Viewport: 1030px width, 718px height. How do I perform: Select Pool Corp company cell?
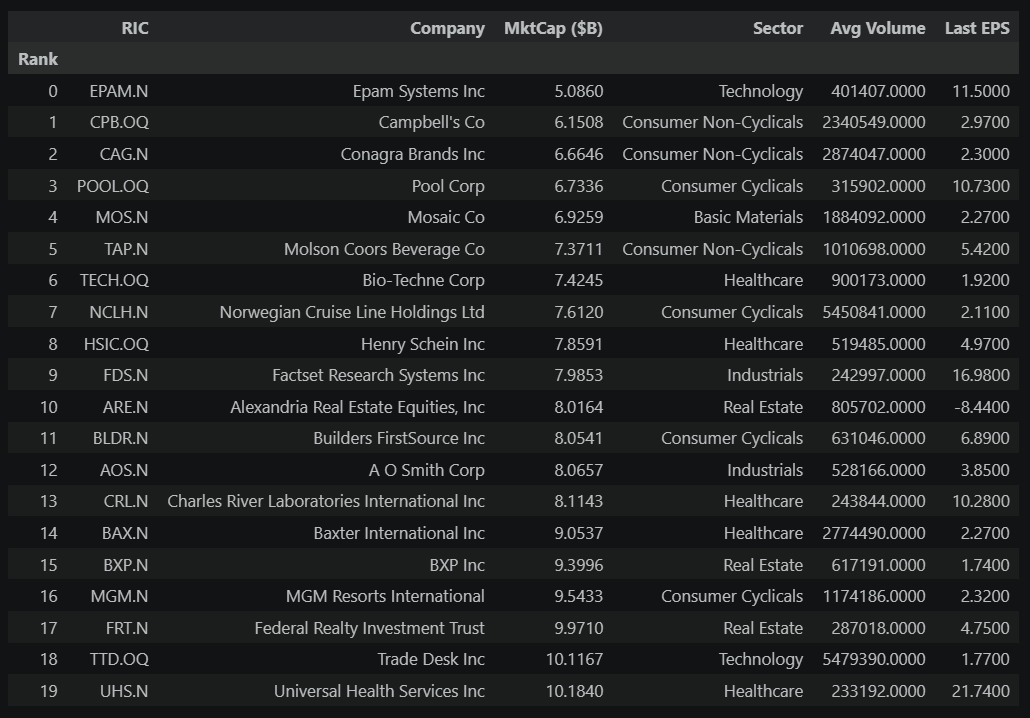pyautogui.click(x=448, y=186)
